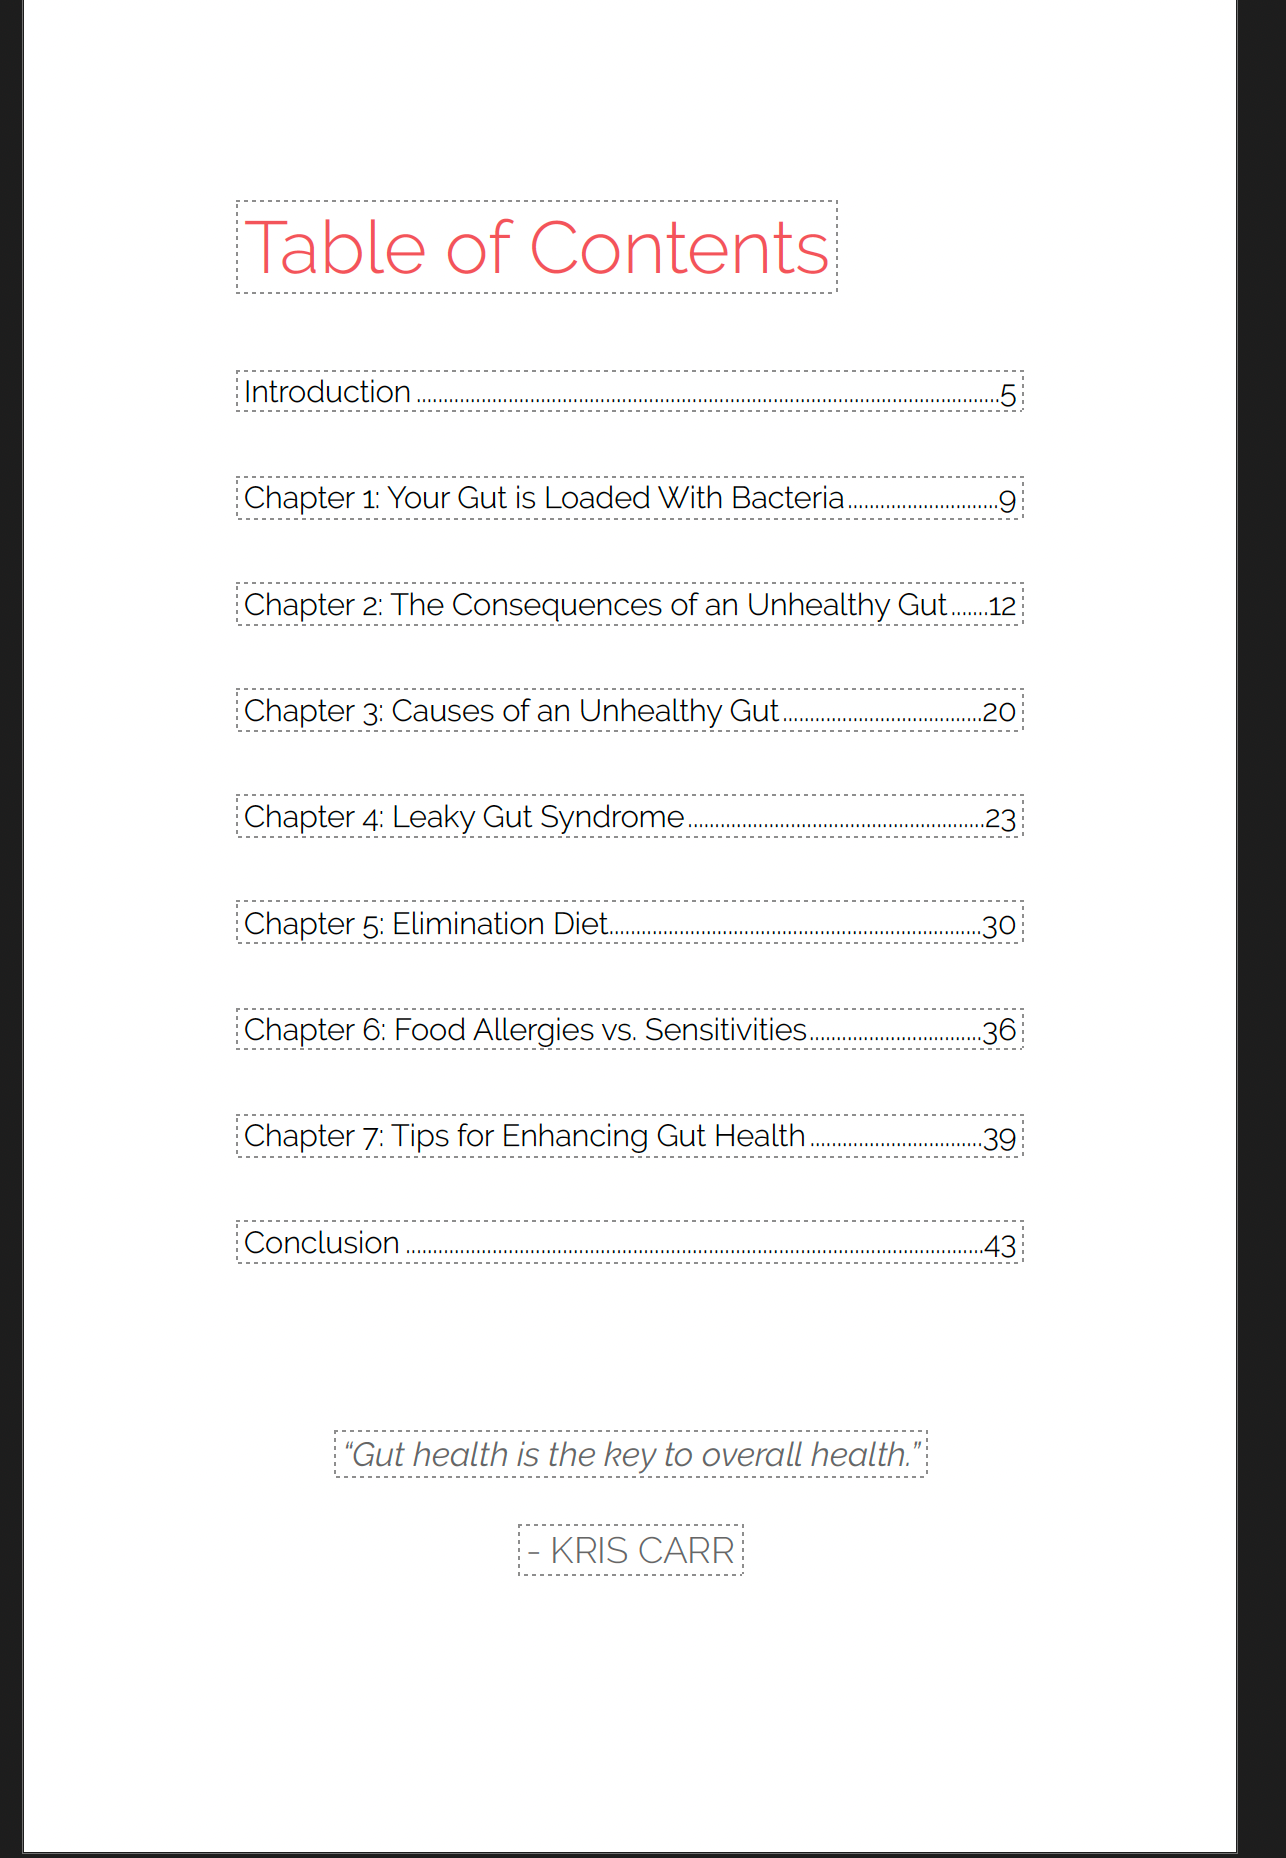Screen dimensions: 1286x1858
Task: Click page number 5 beside Introduction
Action: [x=1008, y=395]
